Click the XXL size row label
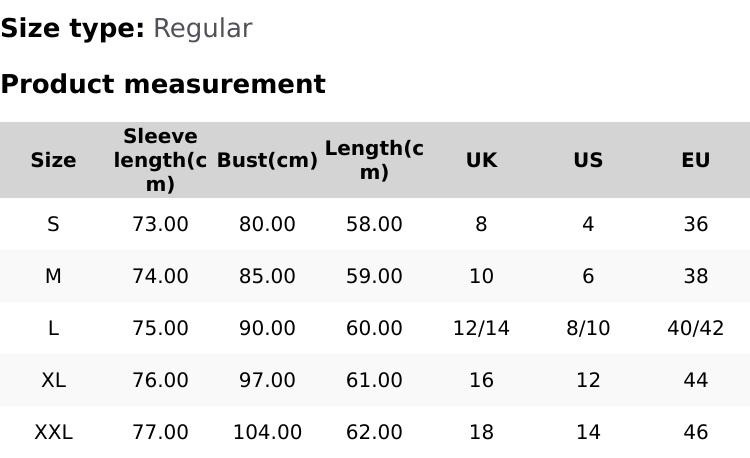 coord(53,432)
